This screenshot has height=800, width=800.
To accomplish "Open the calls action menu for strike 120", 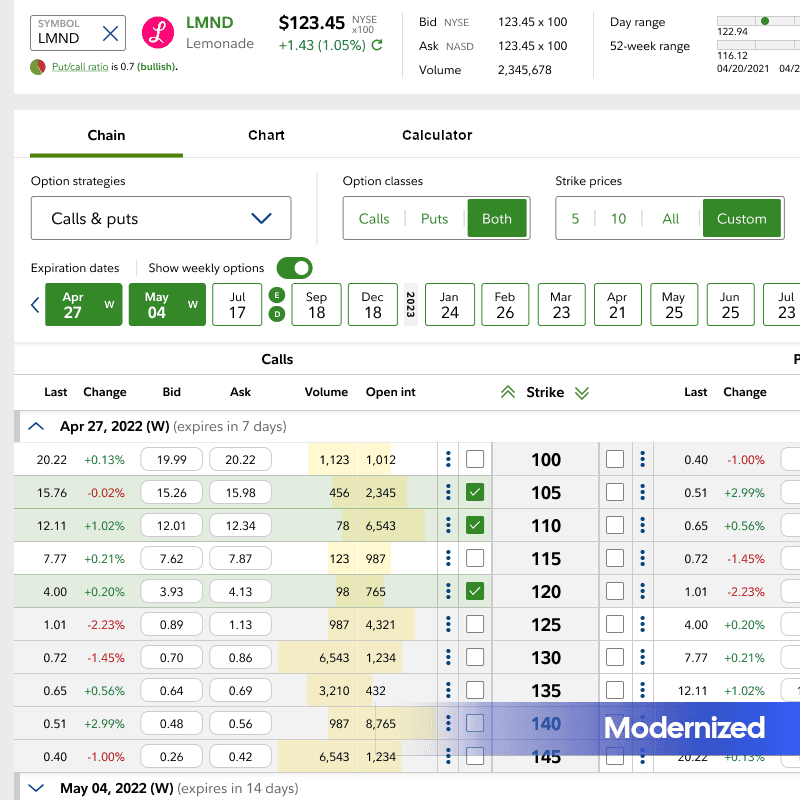I will [448, 591].
